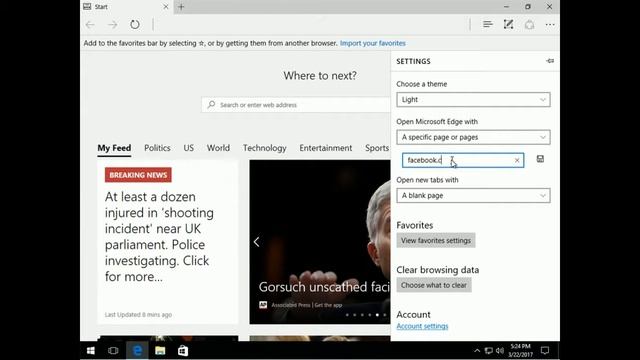This screenshot has height=360, width=640.
Task: Open Task View from the taskbar
Action: point(113,351)
